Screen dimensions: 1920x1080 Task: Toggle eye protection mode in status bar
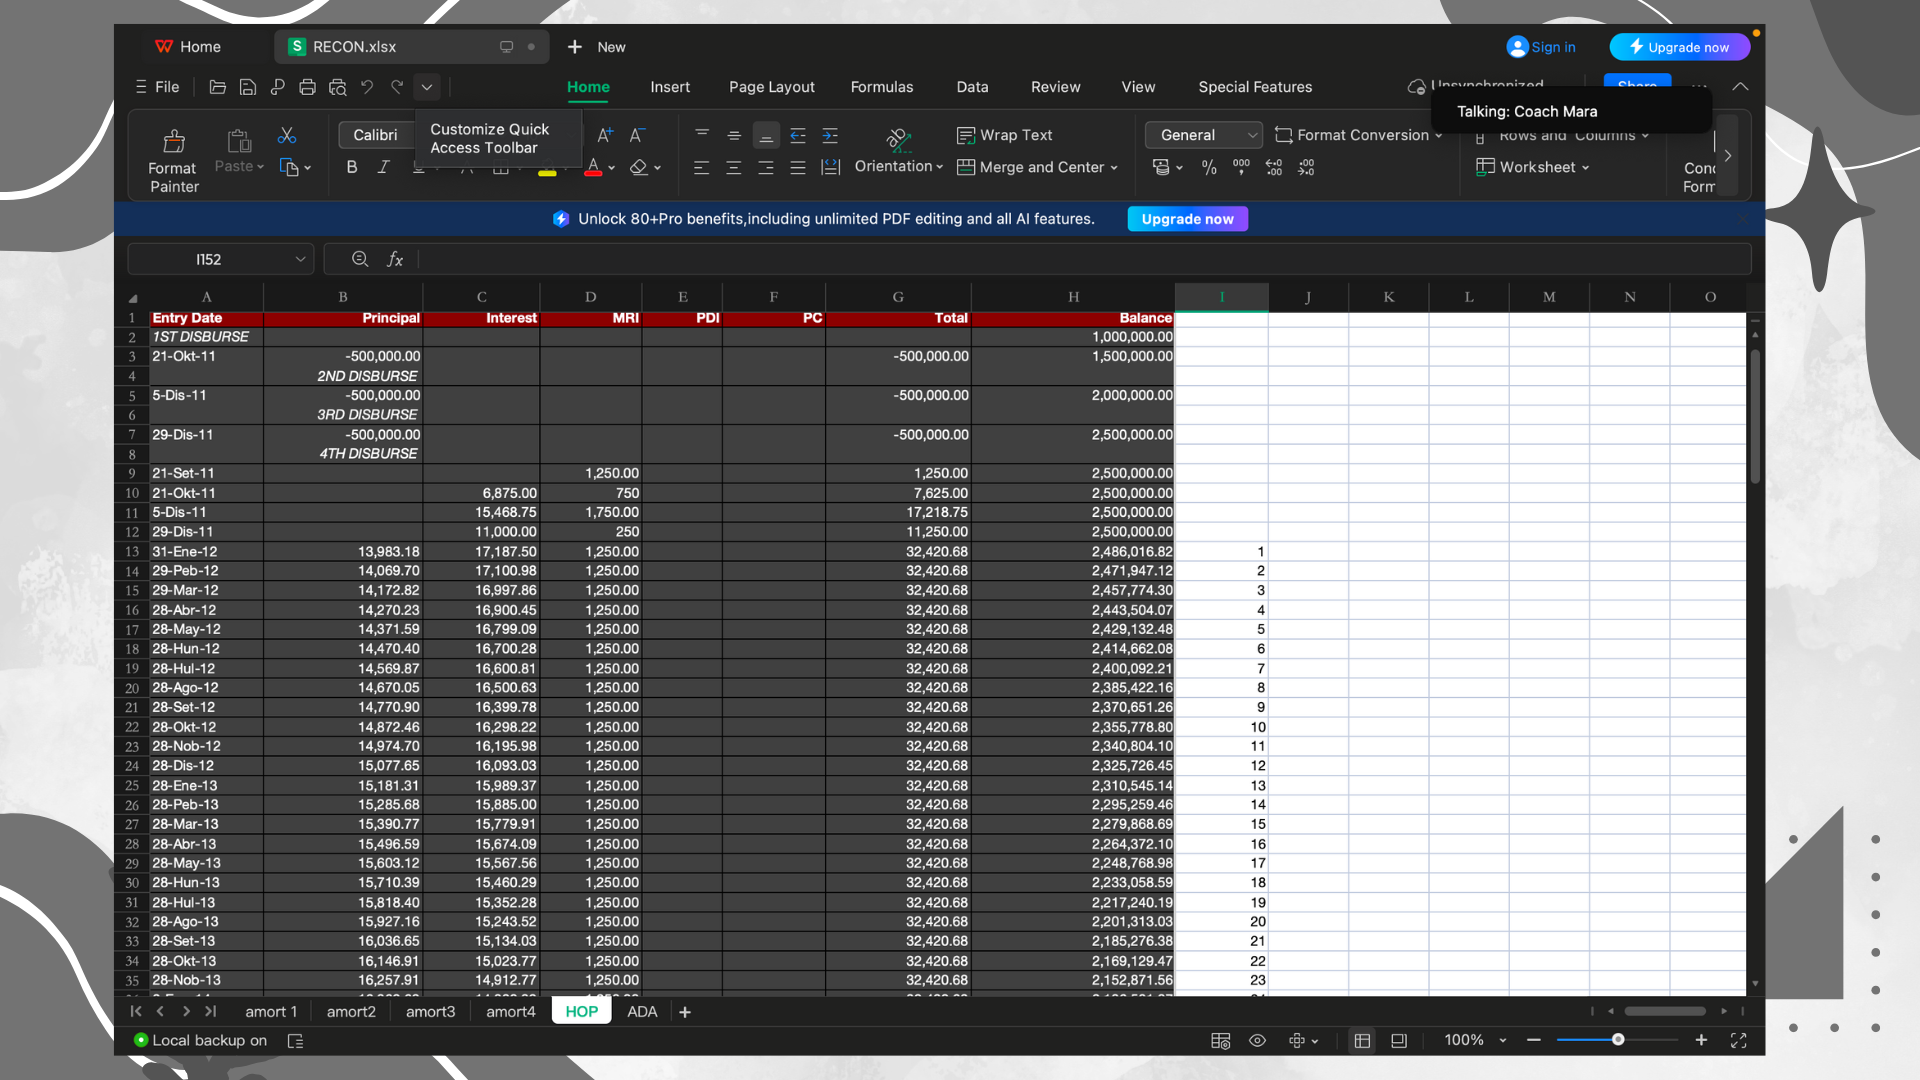click(x=1257, y=1040)
